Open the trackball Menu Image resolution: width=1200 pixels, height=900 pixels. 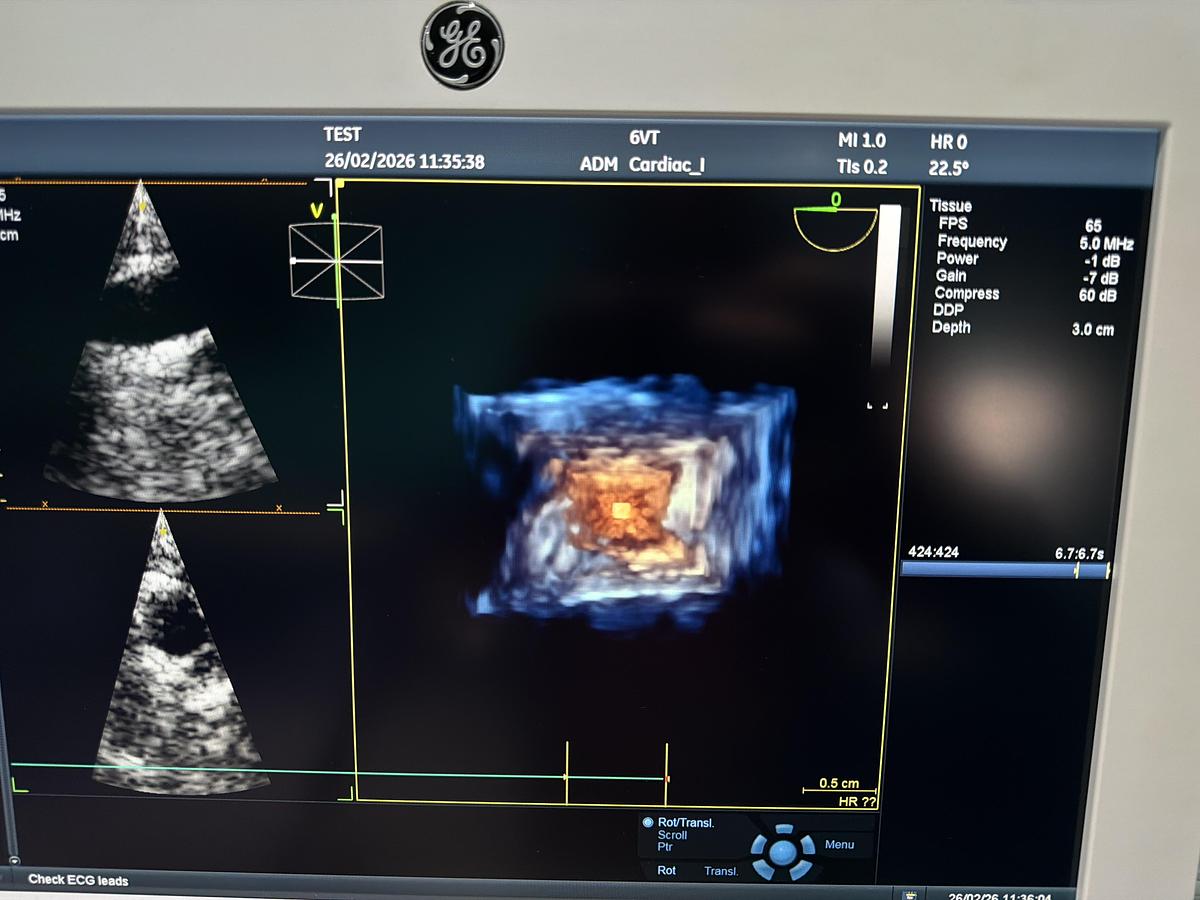[839, 845]
